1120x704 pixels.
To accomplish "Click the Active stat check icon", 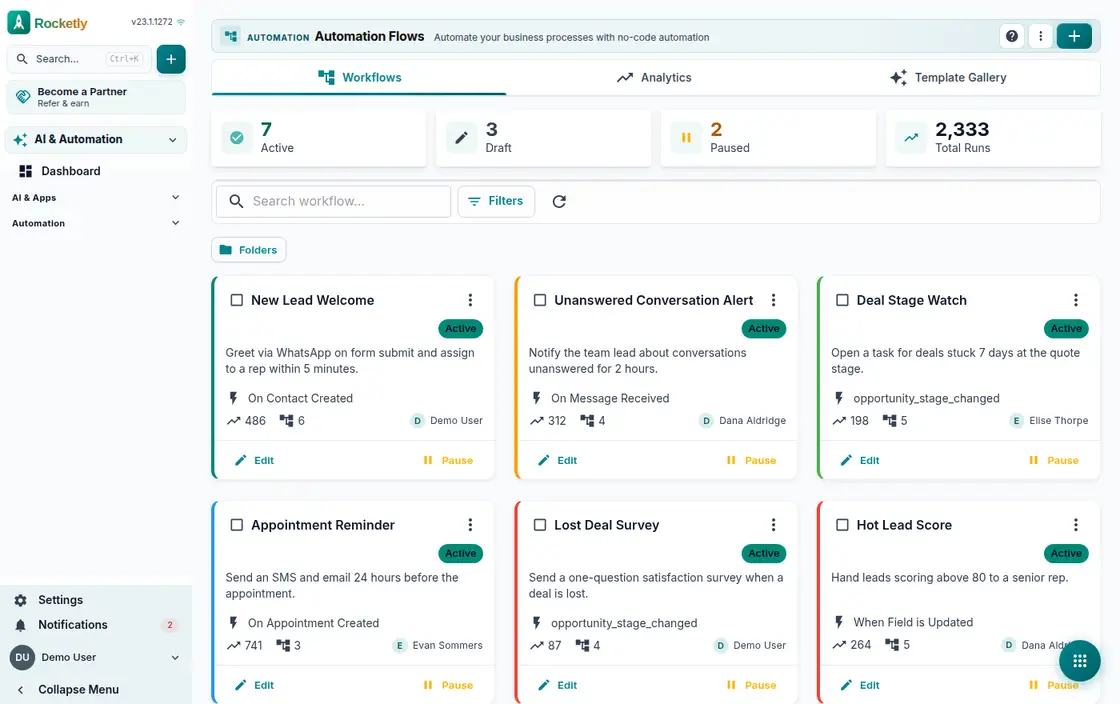I will 237,138.
